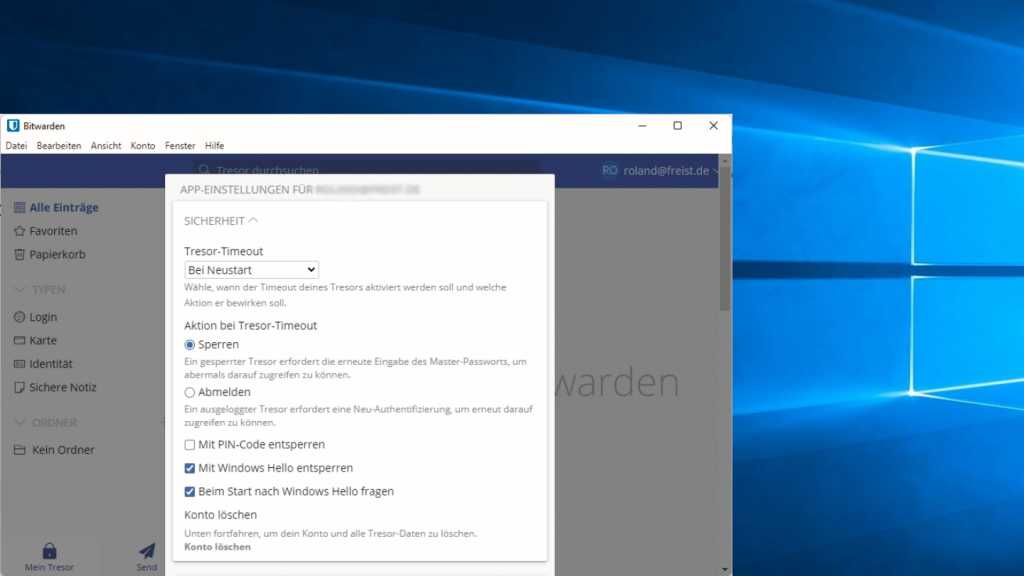Screen dimensions: 1024x576
Task: Open the Hilfe menu
Action: 214,146
